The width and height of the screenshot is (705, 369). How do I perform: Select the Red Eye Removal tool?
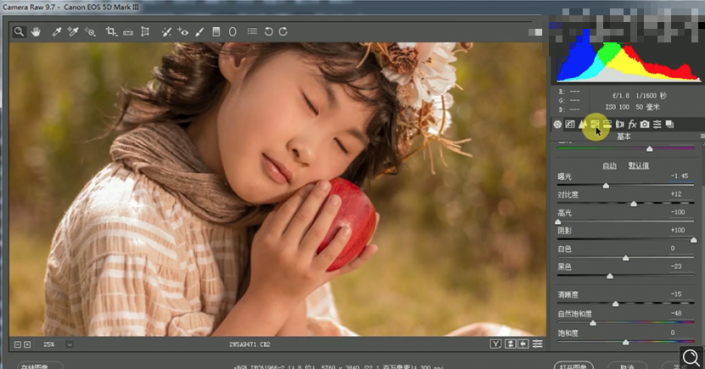point(183,31)
